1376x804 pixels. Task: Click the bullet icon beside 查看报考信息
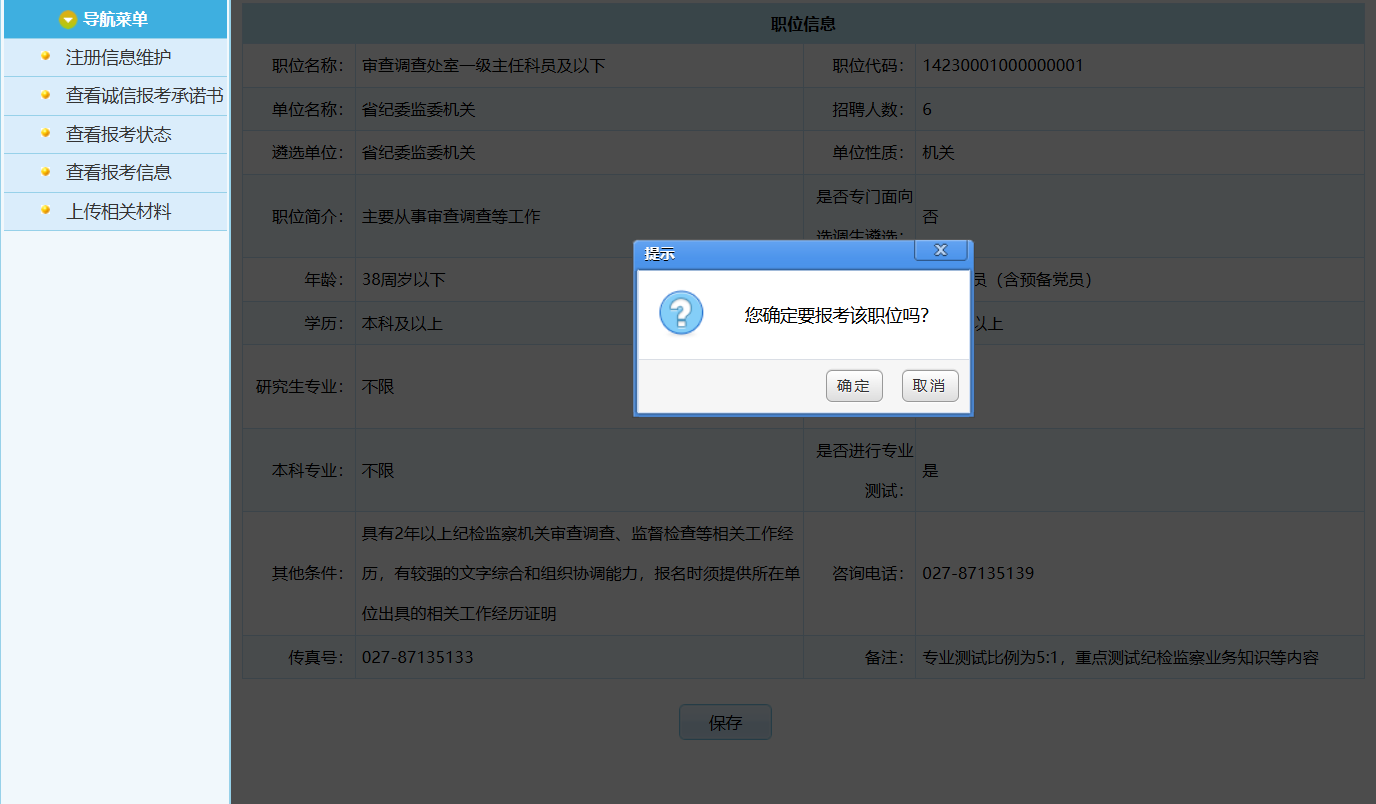click(45, 172)
